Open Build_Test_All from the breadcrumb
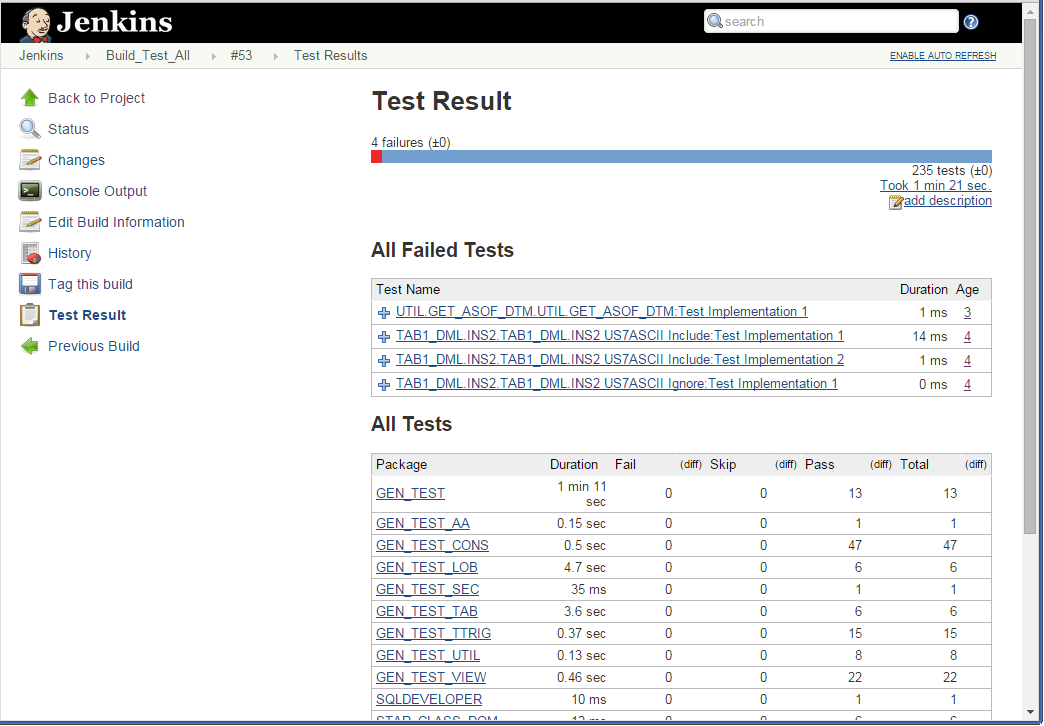The width and height of the screenshot is (1044, 726). click(147, 56)
